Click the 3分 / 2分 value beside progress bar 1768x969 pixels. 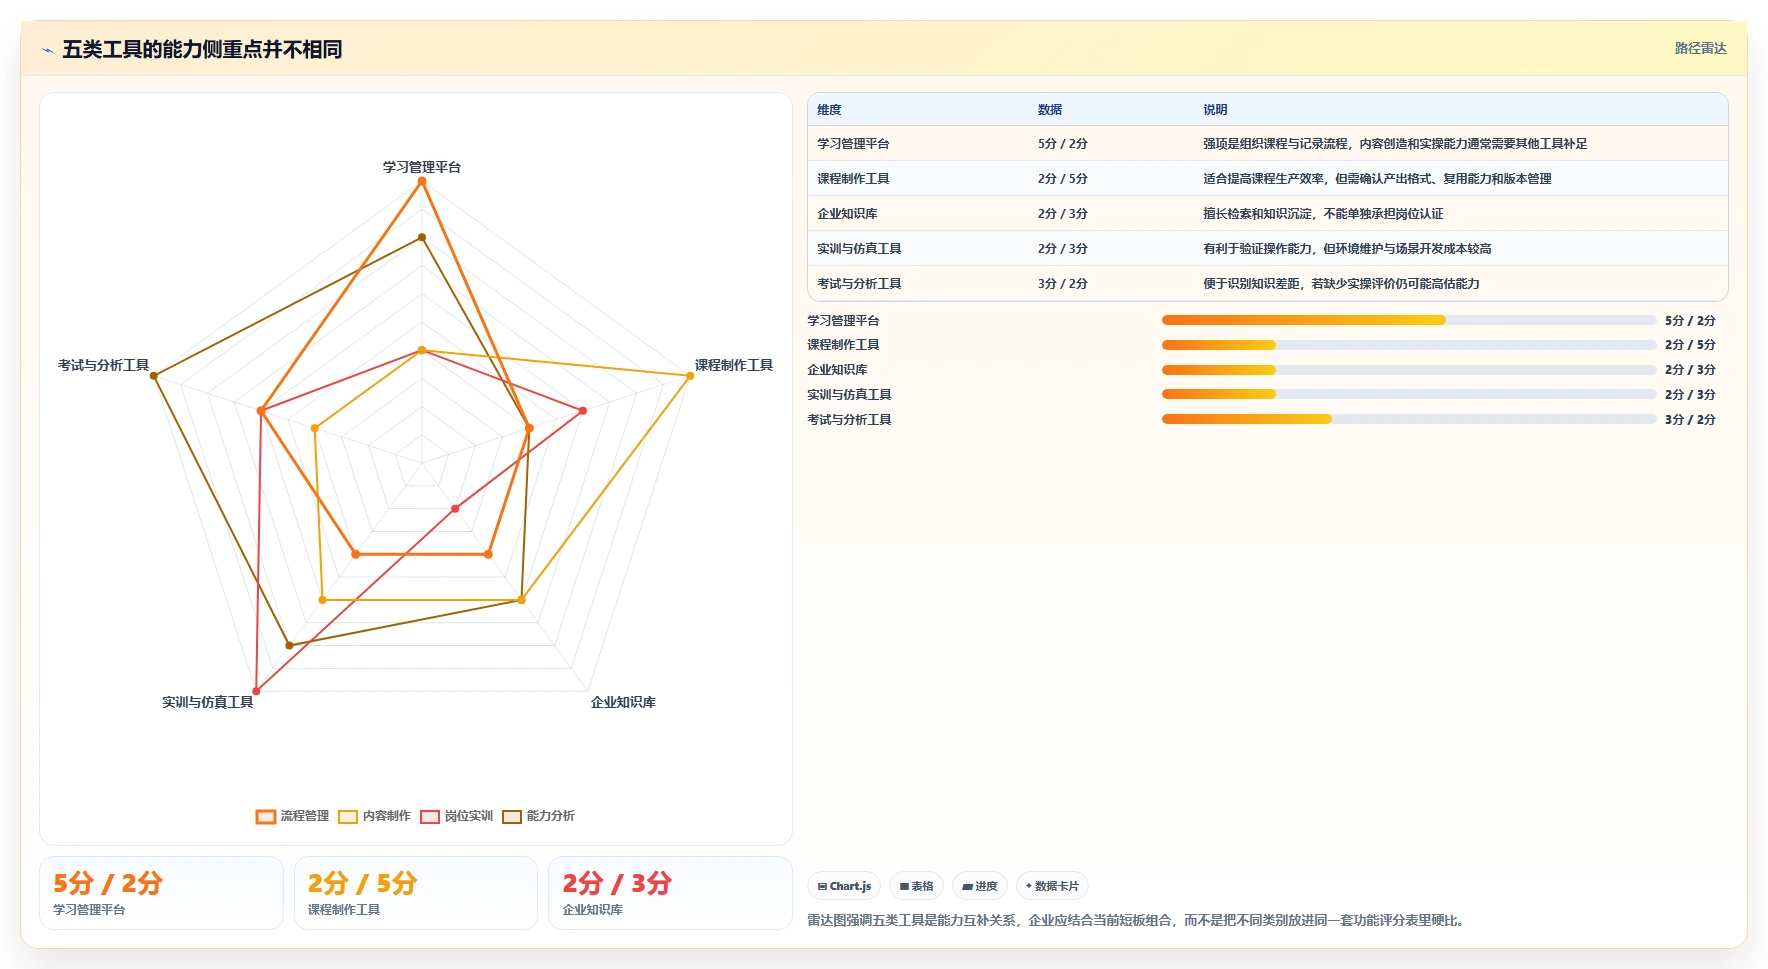coord(1690,420)
